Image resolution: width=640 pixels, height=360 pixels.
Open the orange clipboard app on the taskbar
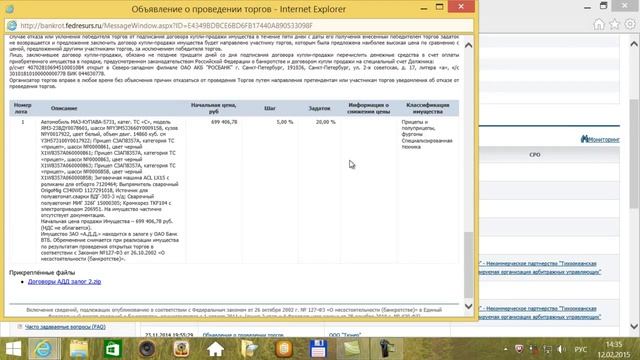284,349
